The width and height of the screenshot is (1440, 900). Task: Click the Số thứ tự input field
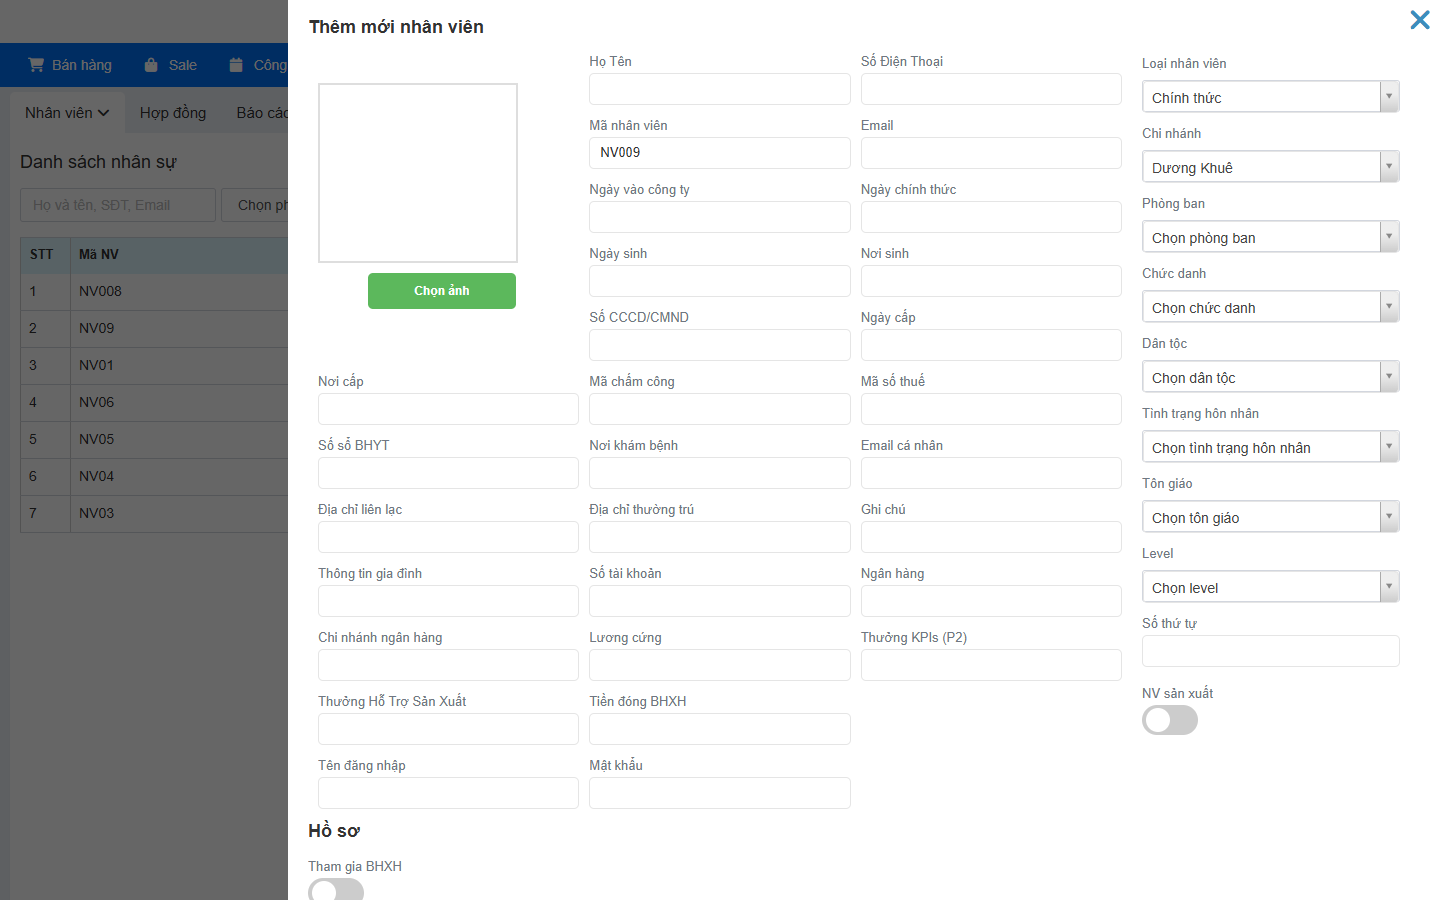click(x=1270, y=651)
